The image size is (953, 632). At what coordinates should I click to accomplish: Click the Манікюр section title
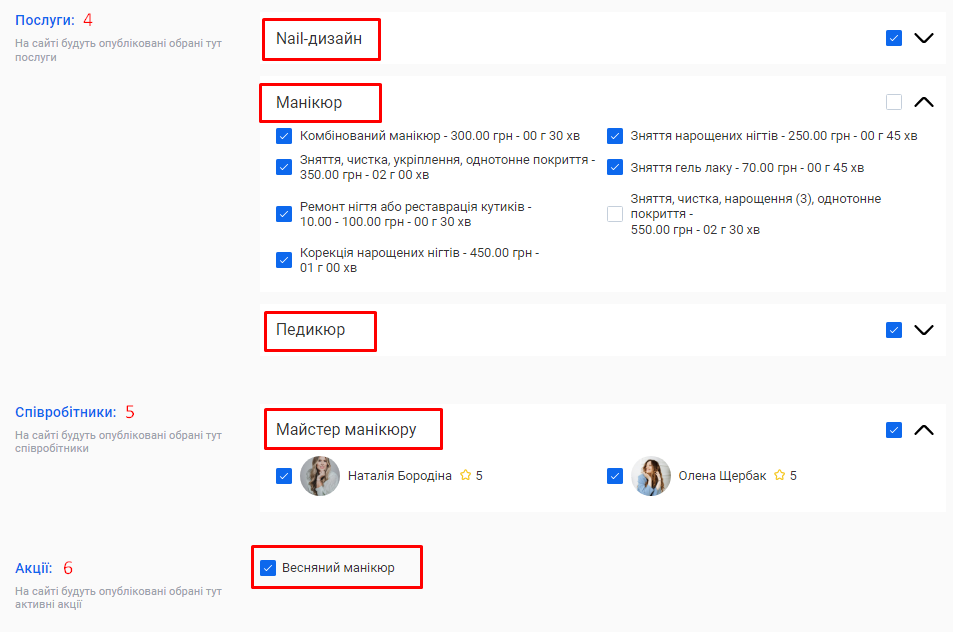click(x=309, y=102)
